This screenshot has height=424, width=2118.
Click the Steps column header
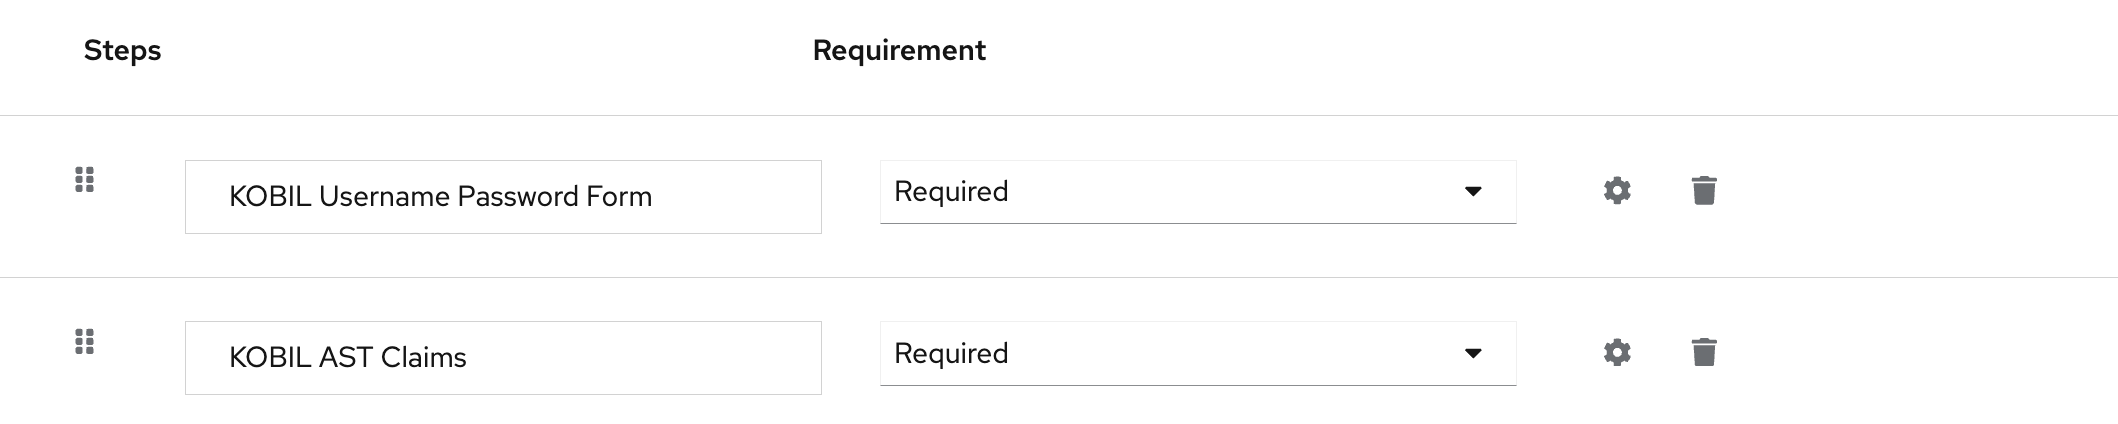click(122, 51)
